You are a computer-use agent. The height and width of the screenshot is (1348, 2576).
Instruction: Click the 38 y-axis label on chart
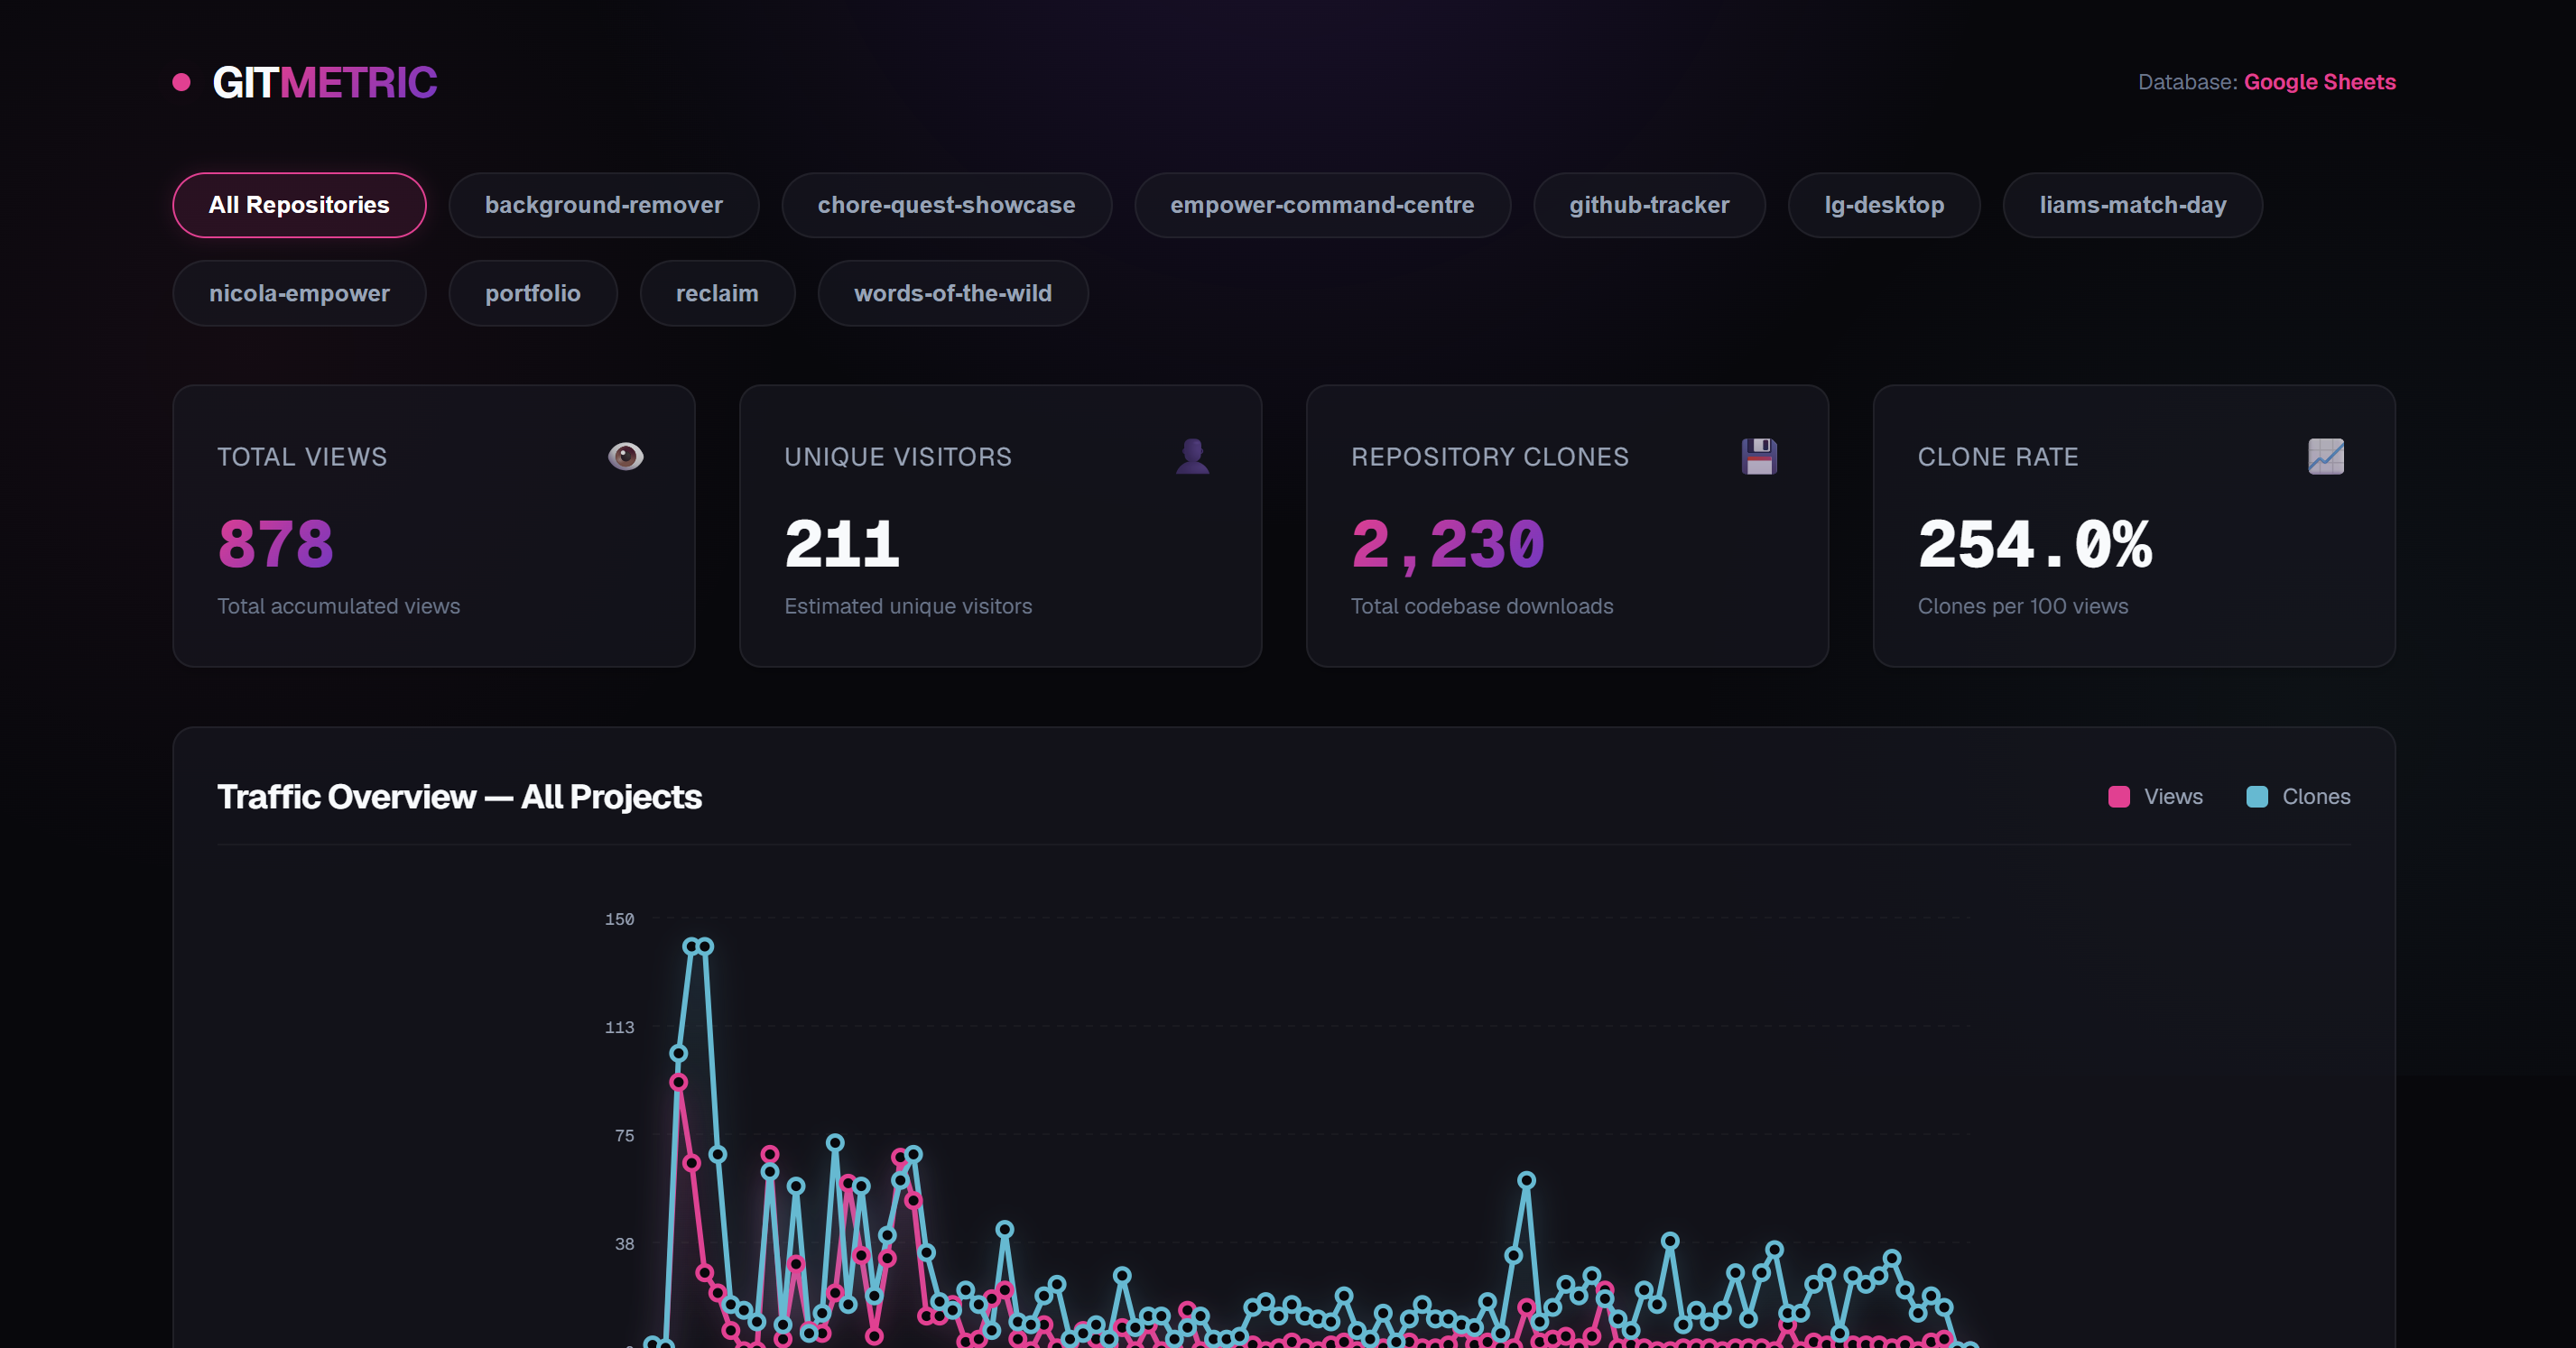(624, 1244)
